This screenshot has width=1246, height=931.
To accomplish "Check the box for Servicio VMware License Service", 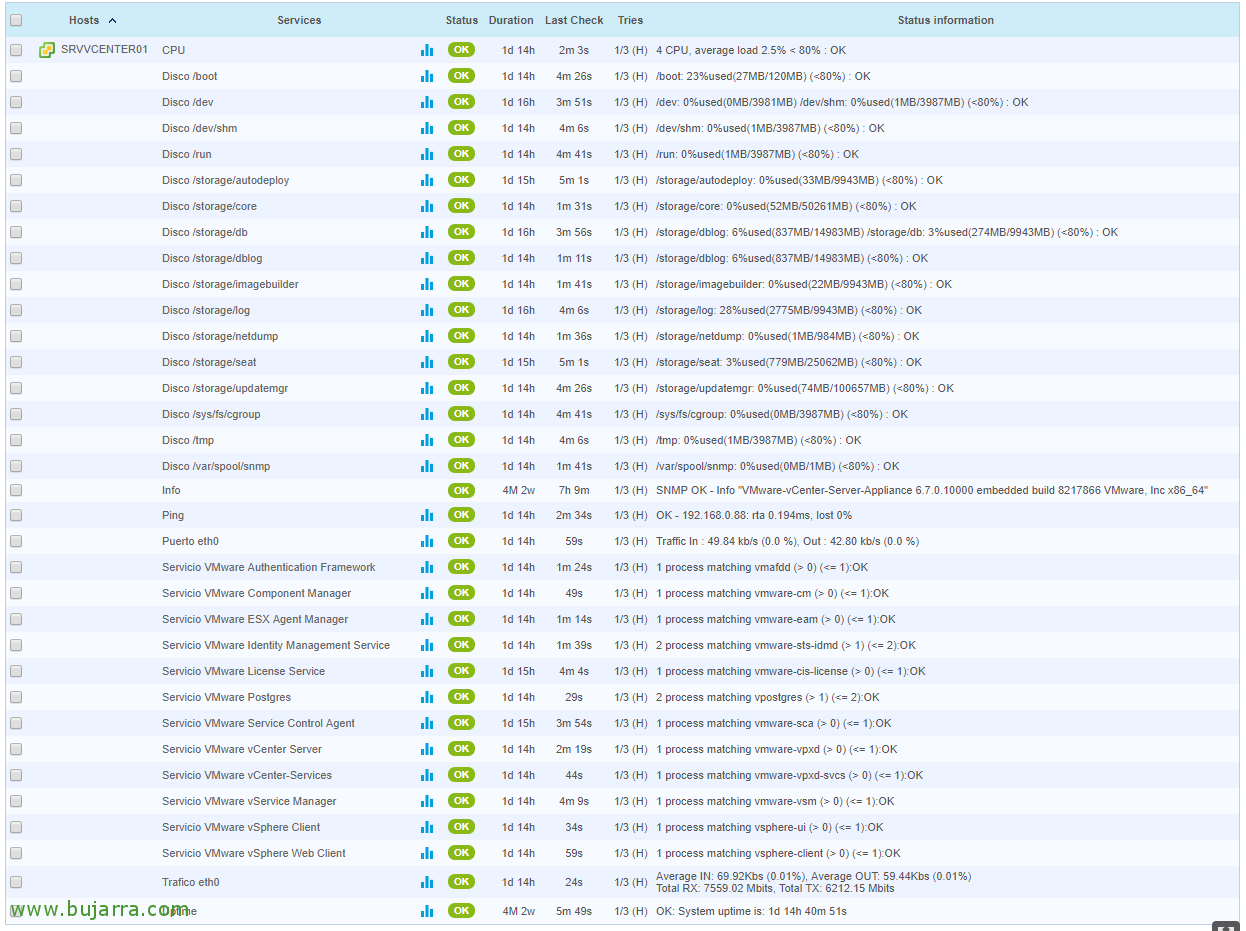I will 16,671.
